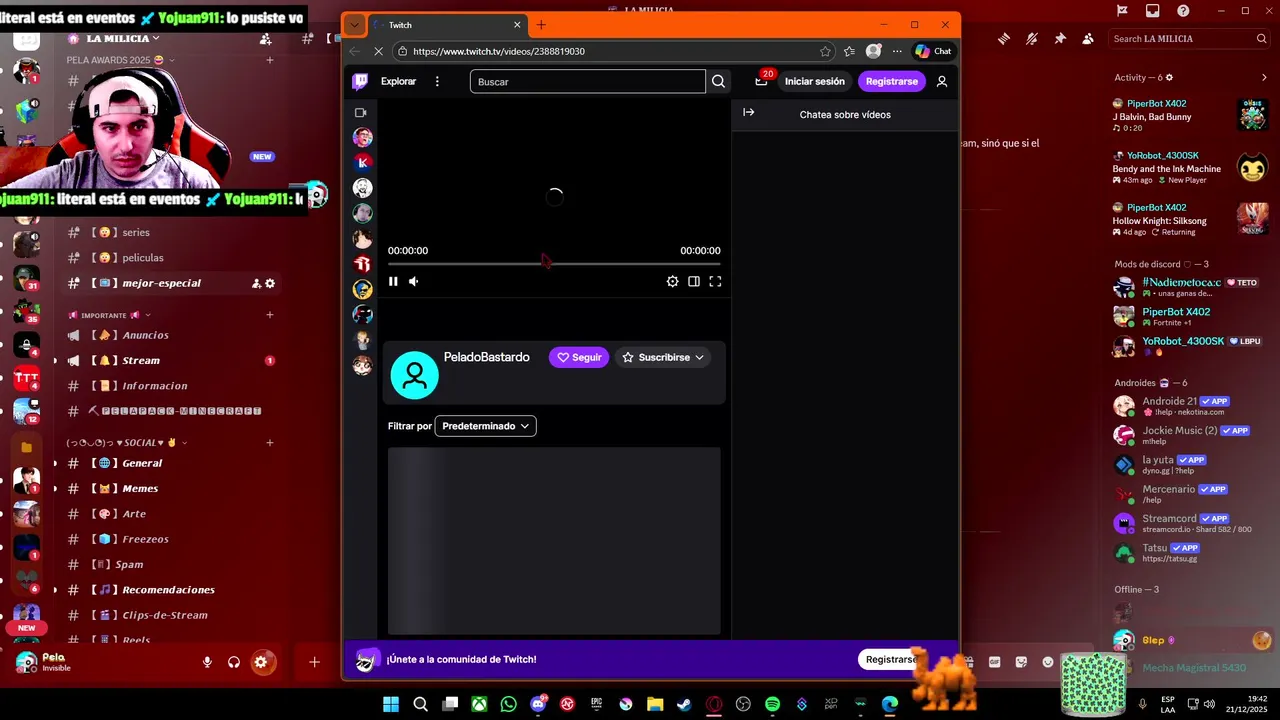Focus Search LA MILICIA field in Discord
This screenshot has width=1280, height=720.
pyautogui.click(x=1189, y=39)
